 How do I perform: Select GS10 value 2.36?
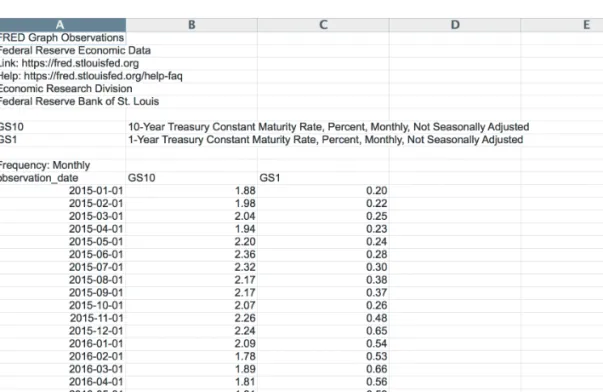192,254
